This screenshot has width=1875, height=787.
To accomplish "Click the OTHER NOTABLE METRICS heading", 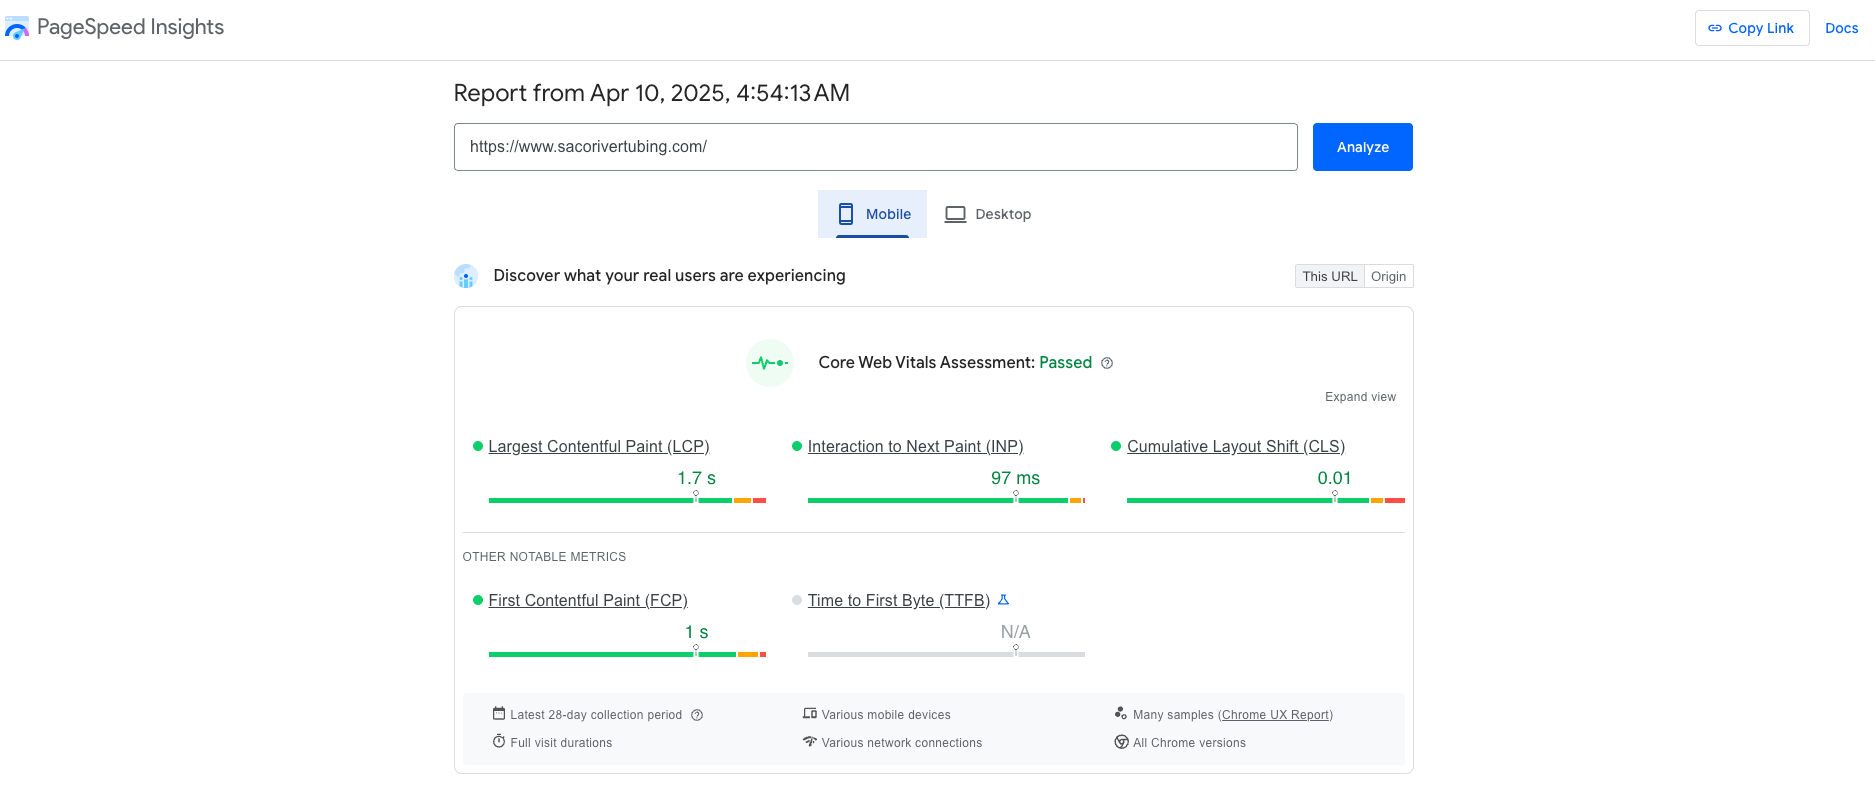I will pos(544,557).
